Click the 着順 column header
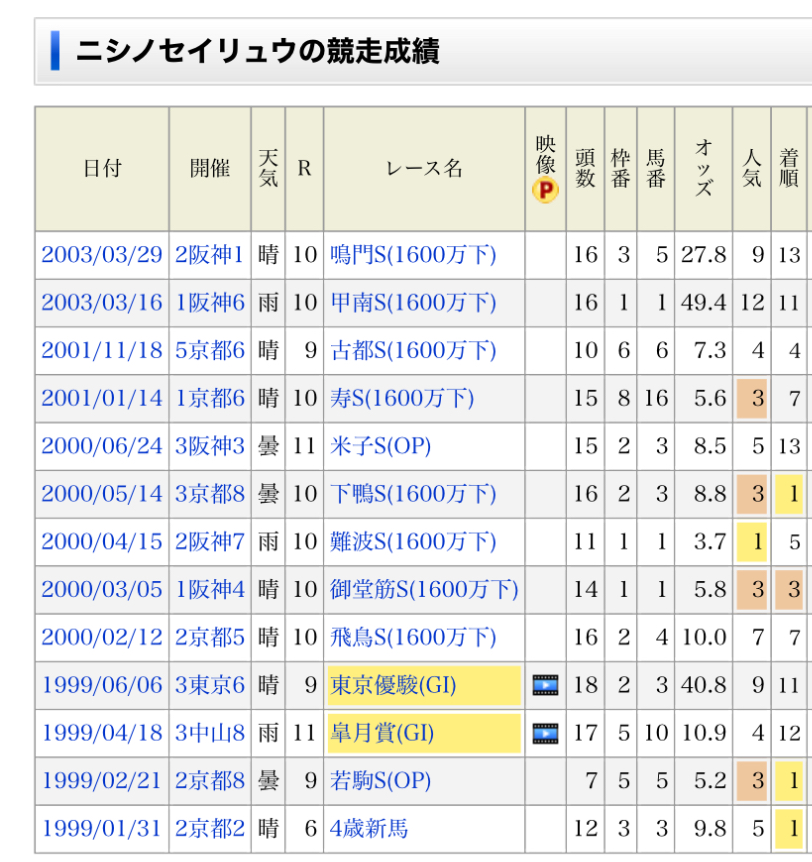The width and height of the screenshot is (812, 862). [x=789, y=168]
